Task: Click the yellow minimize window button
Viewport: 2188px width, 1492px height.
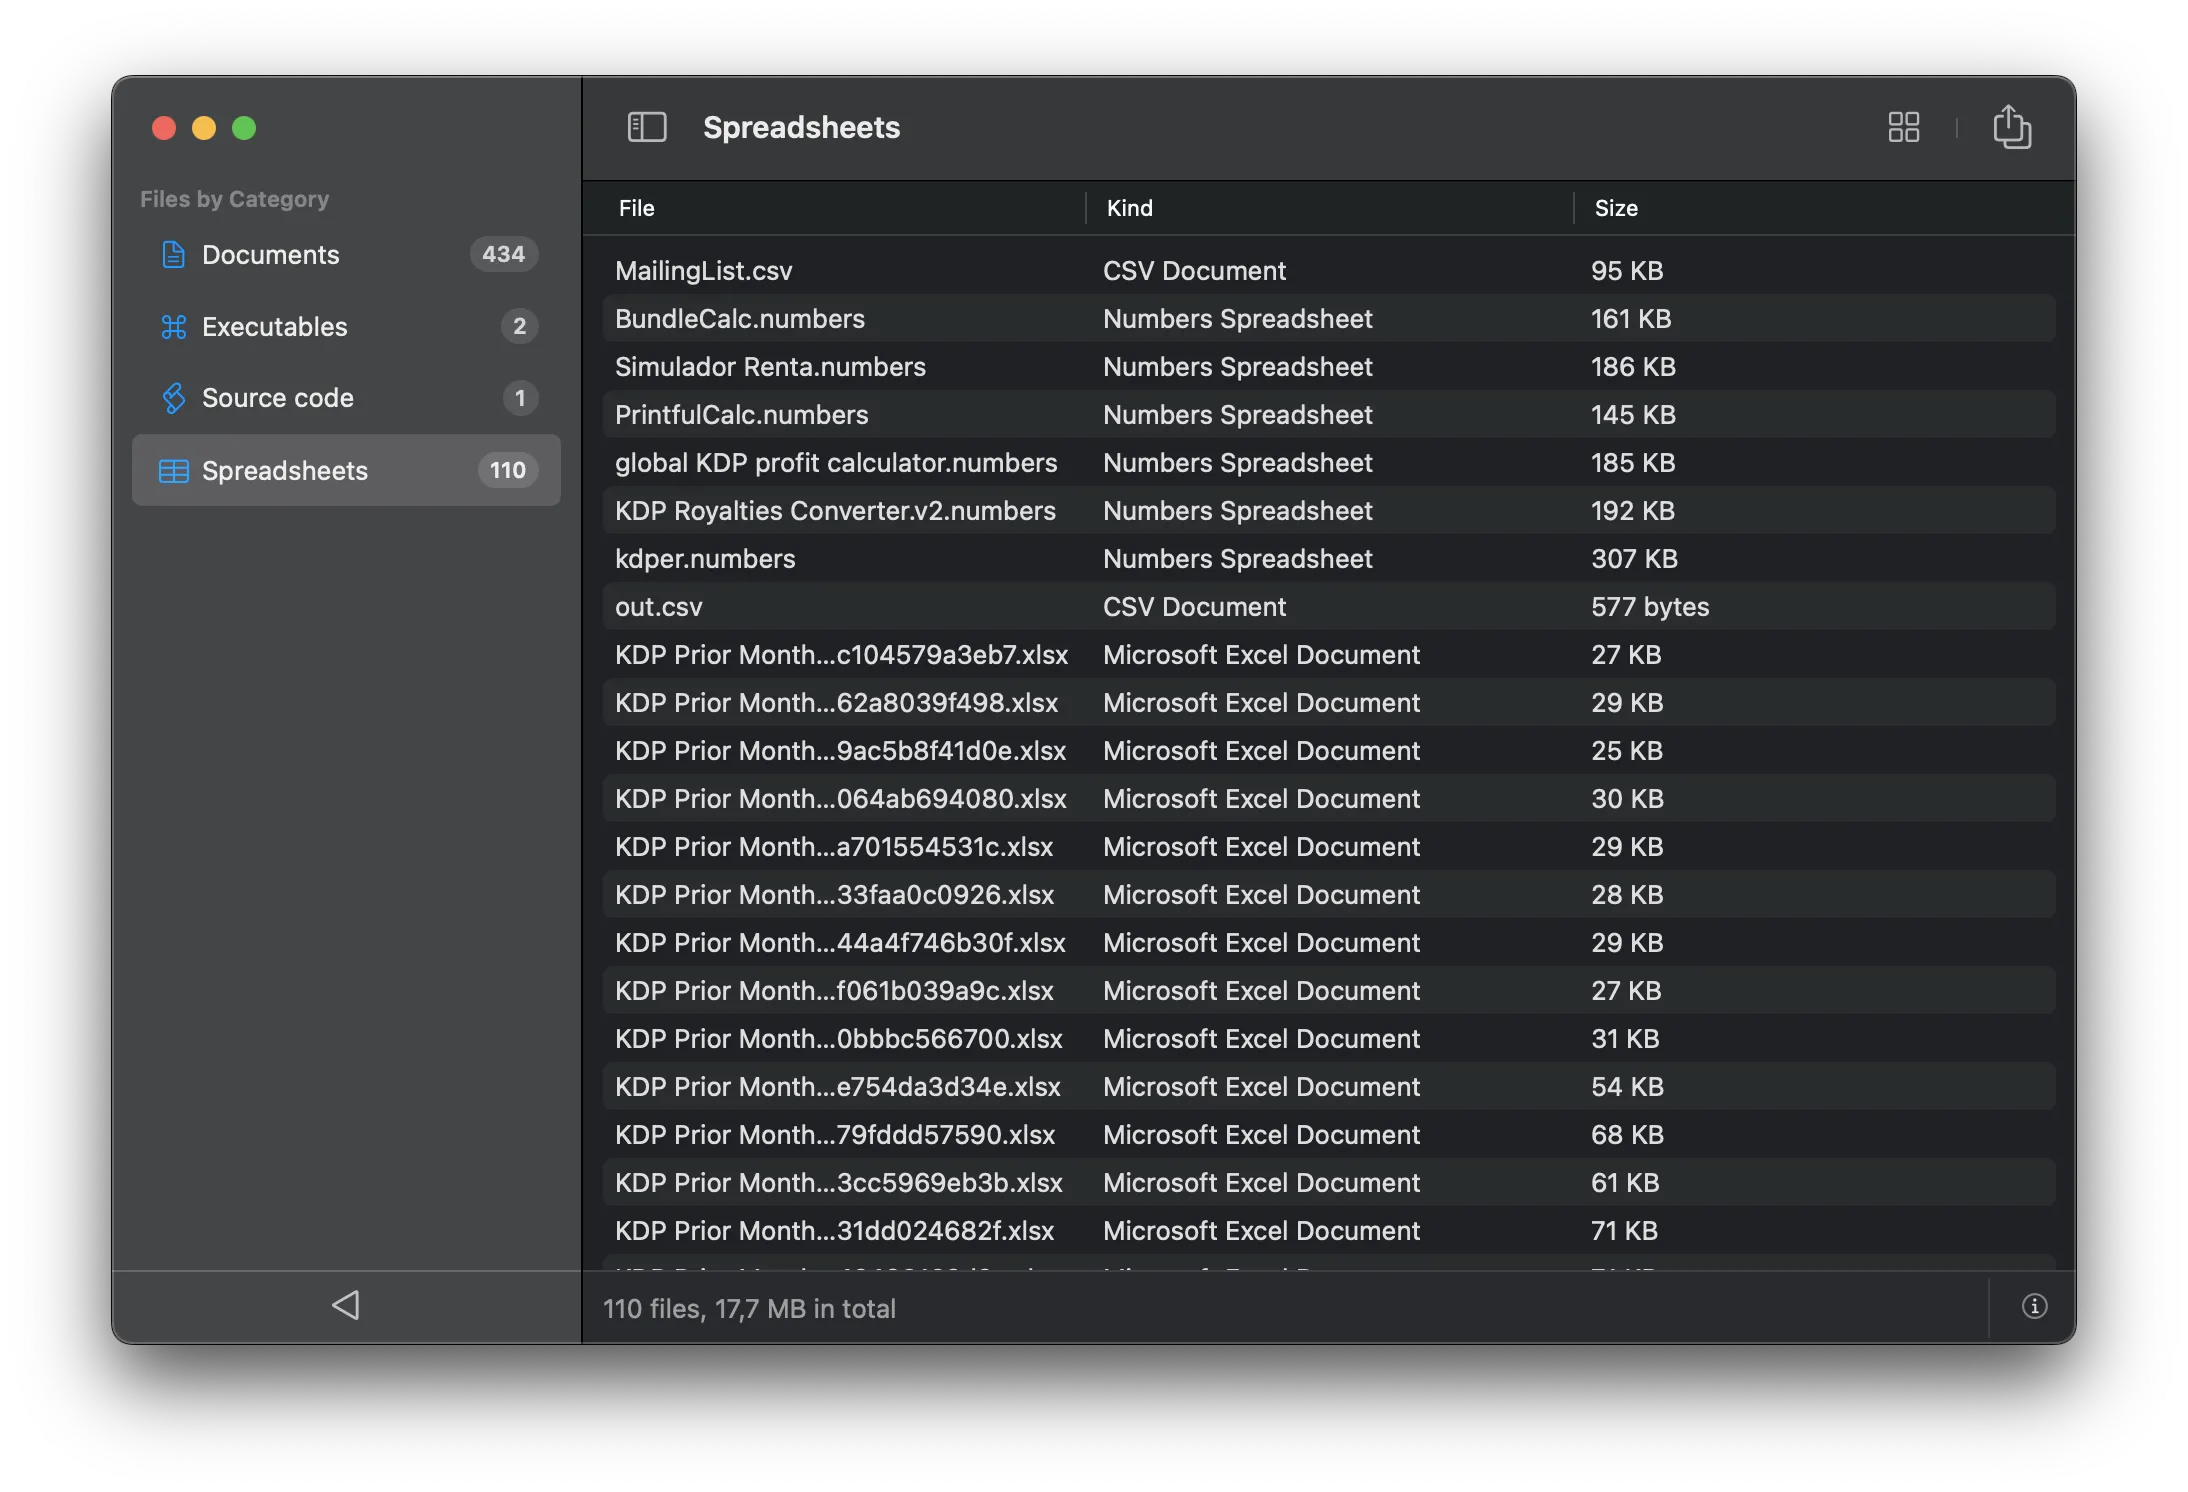Action: (204, 128)
